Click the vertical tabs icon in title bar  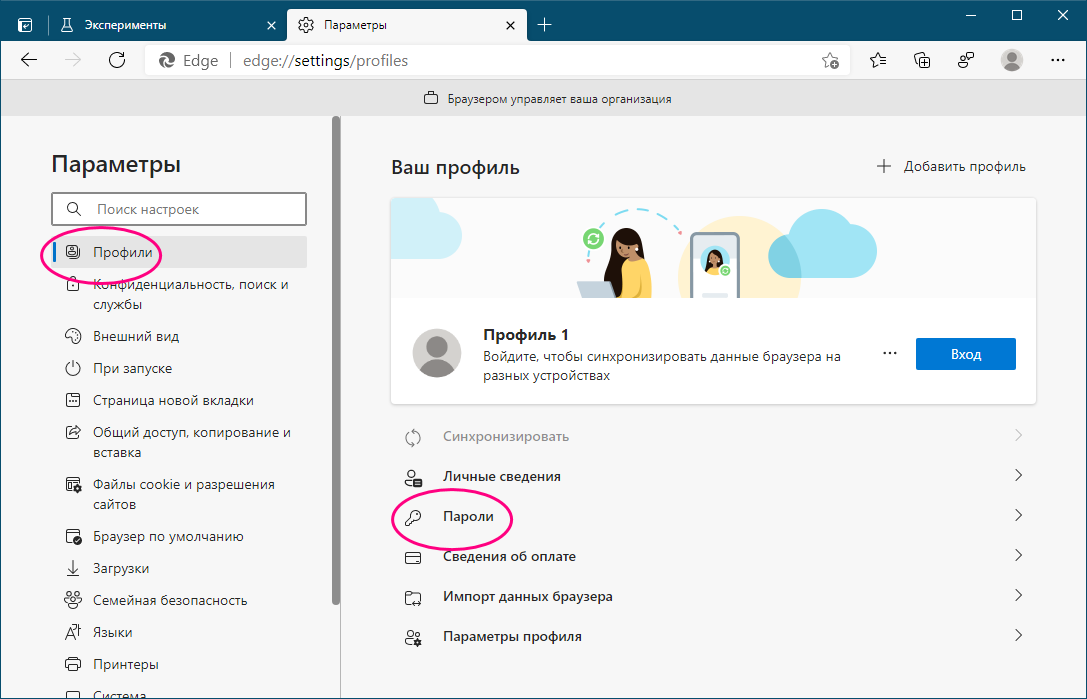25,26
